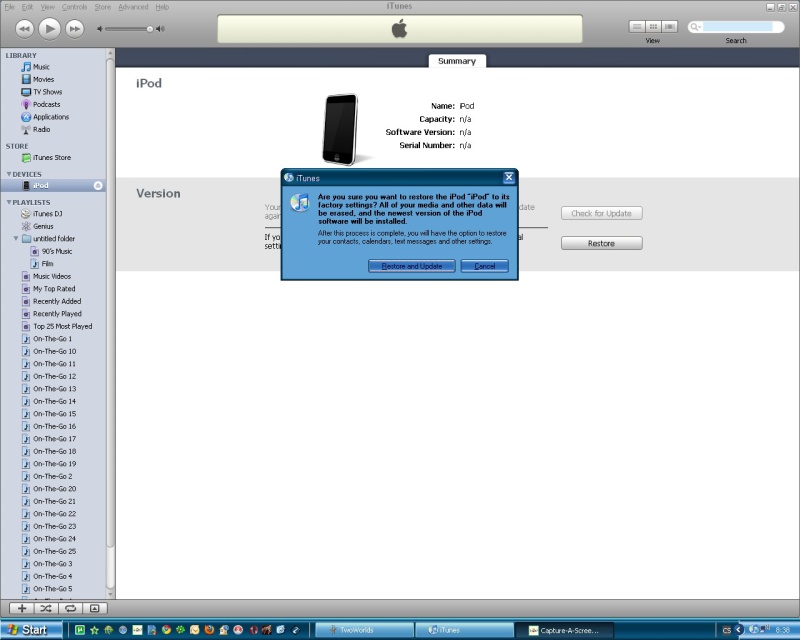Select the Summary tab
Image resolution: width=800 pixels, height=640 pixels.
[x=457, y=61]
